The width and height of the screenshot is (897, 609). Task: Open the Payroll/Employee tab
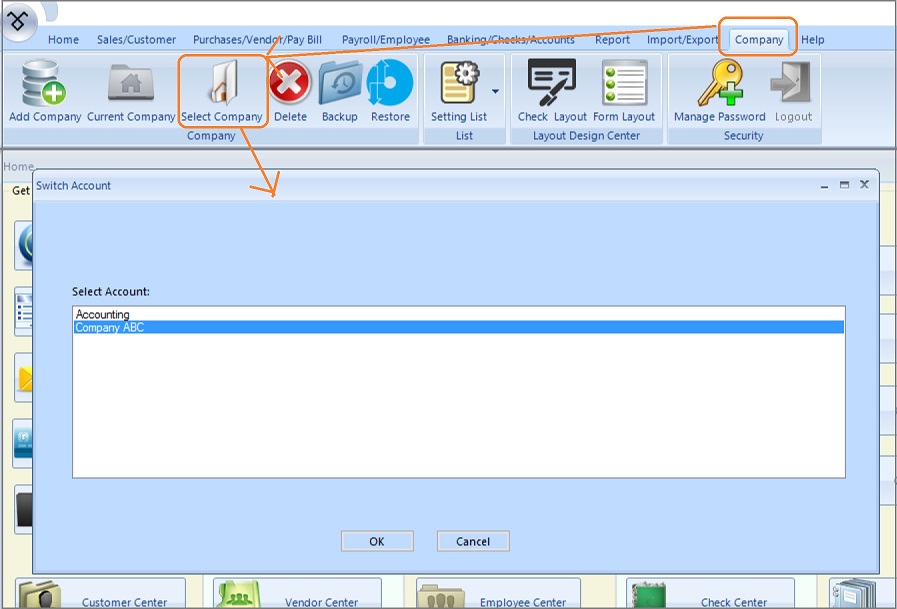coord(385,40)
